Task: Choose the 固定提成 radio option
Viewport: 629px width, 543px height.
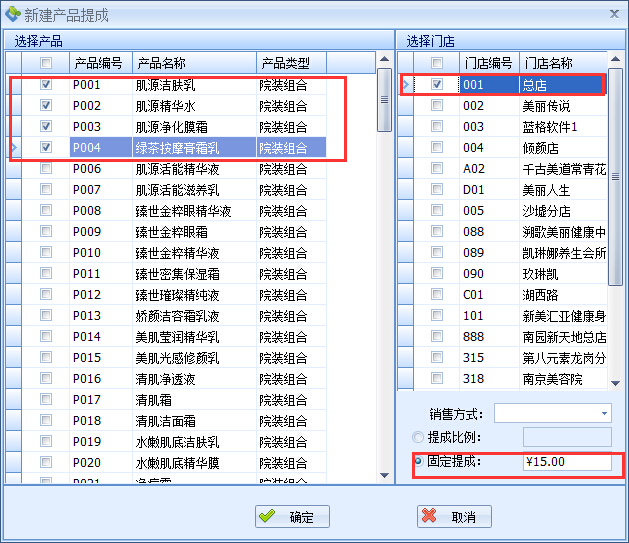Action: [x=417, y=462]
